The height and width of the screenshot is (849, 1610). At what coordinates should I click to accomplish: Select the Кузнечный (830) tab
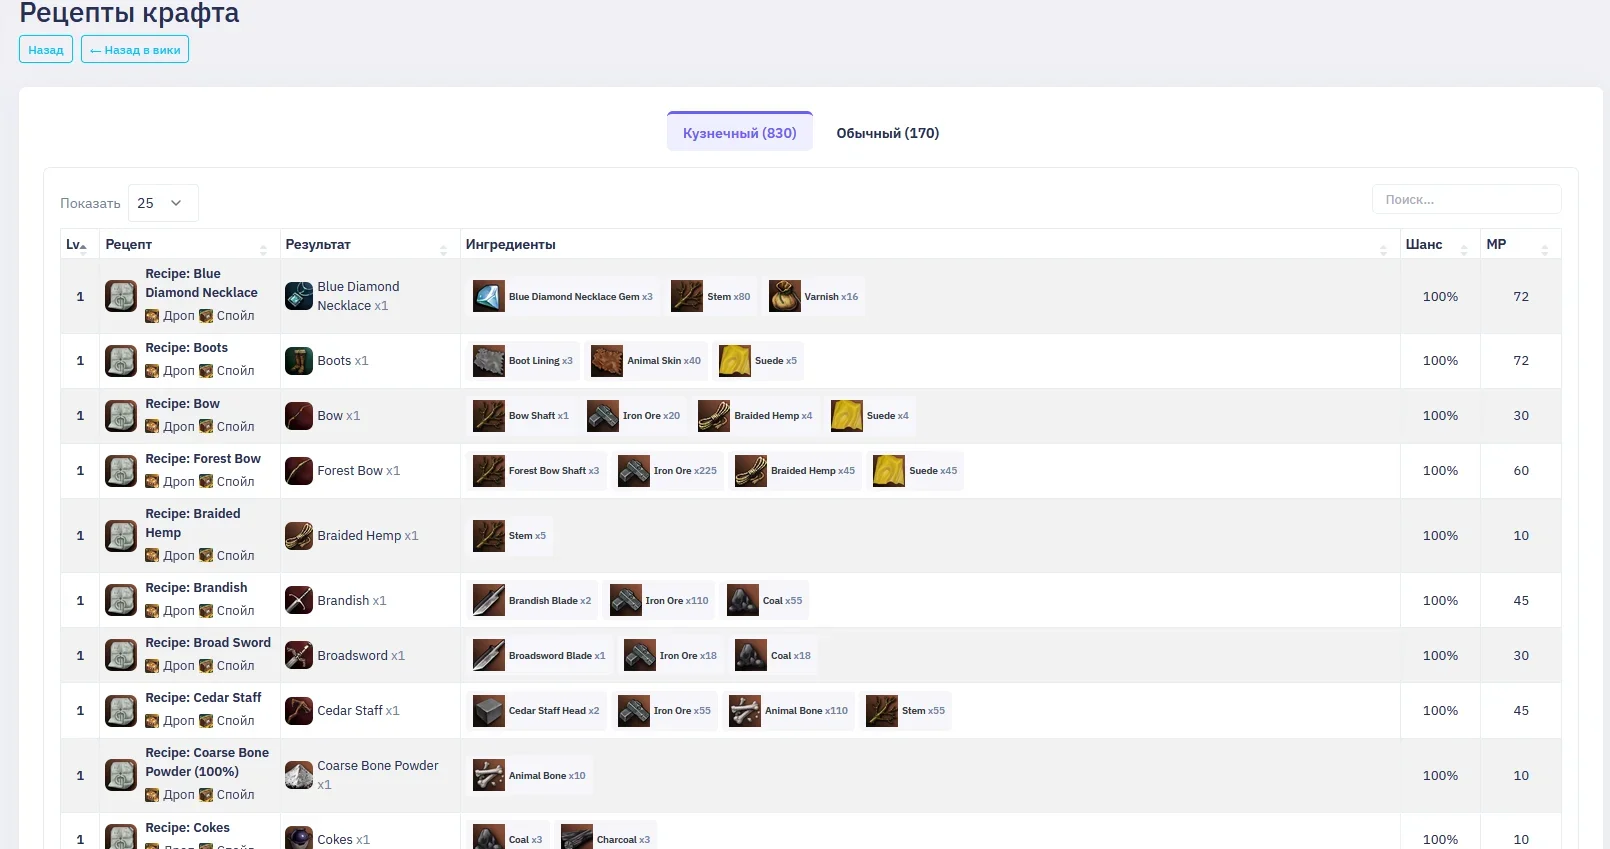(x=739, y=133)
